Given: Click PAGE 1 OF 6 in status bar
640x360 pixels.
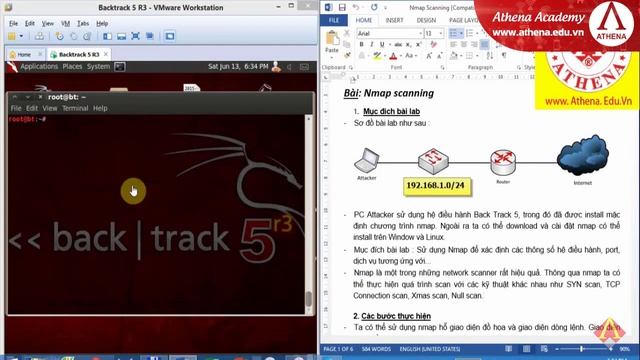Looking at the screenshot, I should click(x=338, y=349).
